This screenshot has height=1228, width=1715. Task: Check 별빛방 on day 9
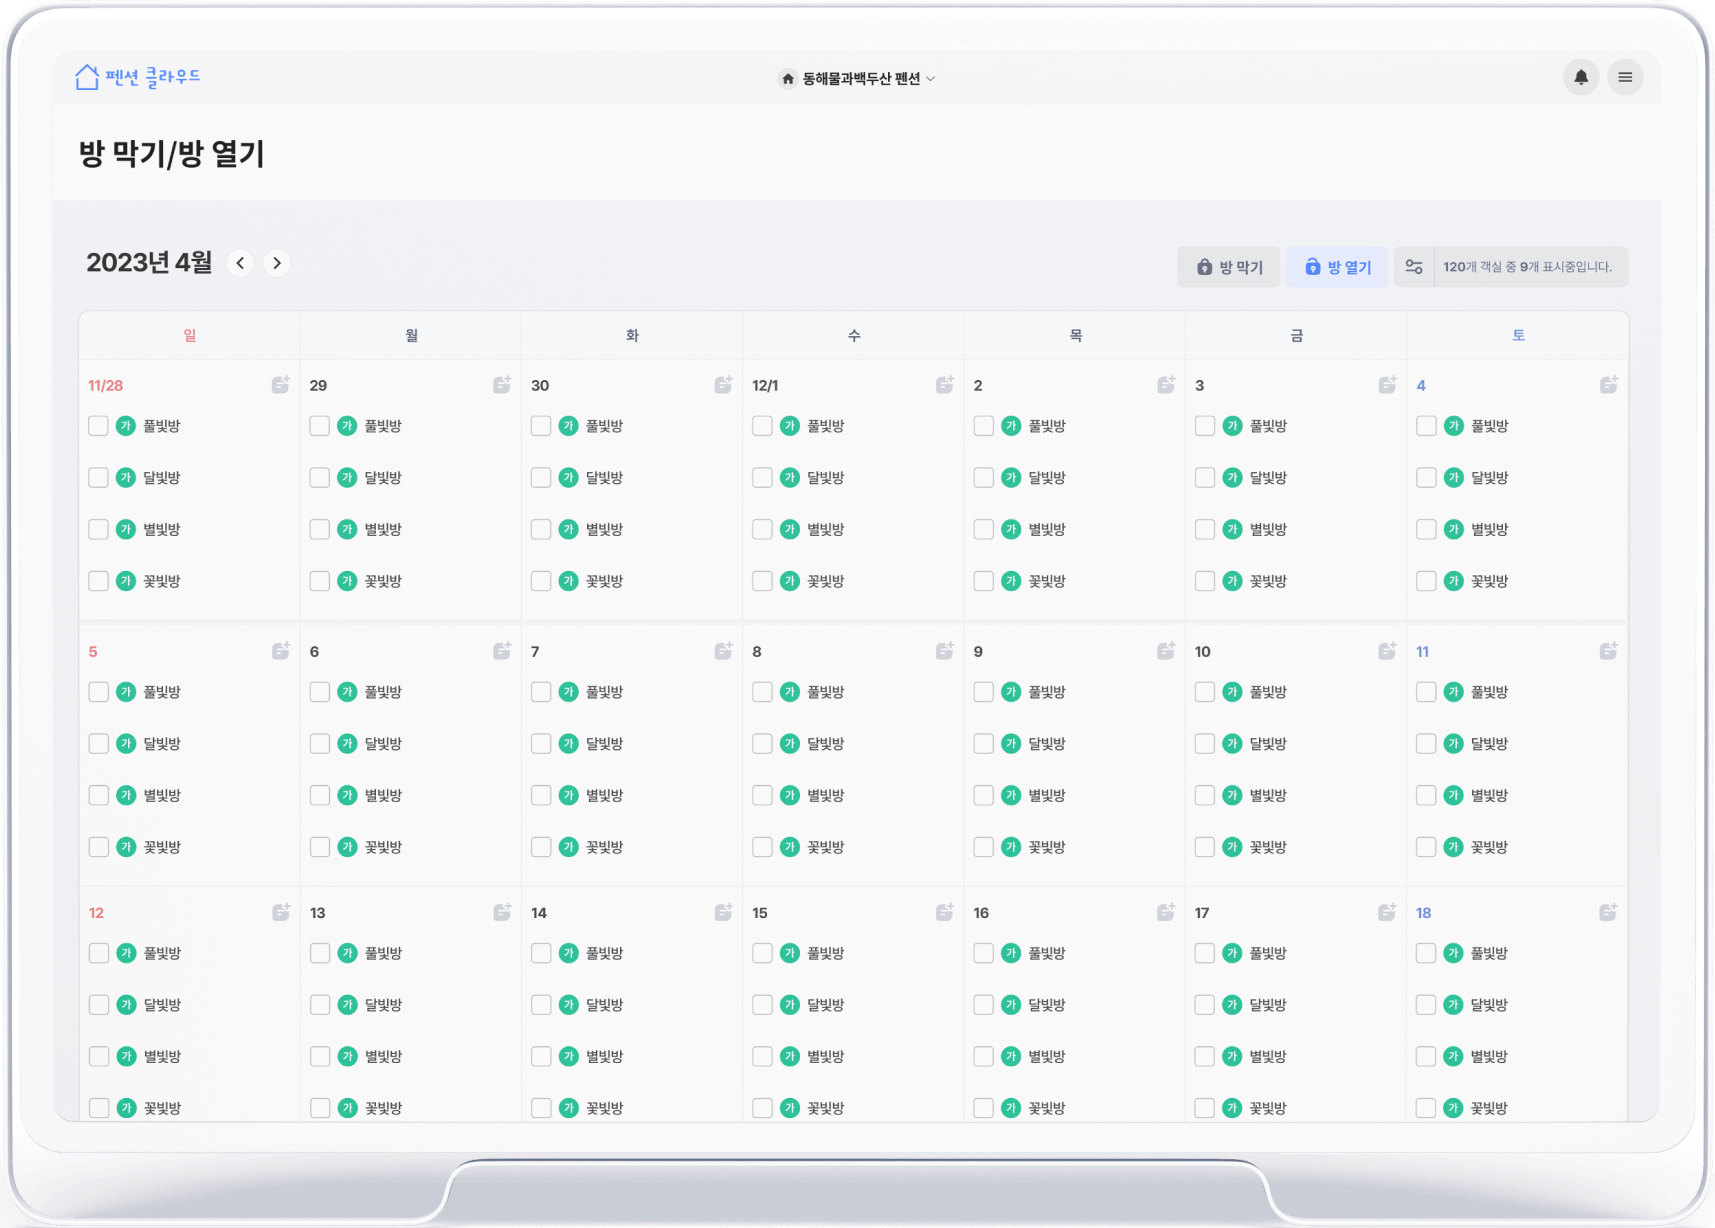pos(984,795)
